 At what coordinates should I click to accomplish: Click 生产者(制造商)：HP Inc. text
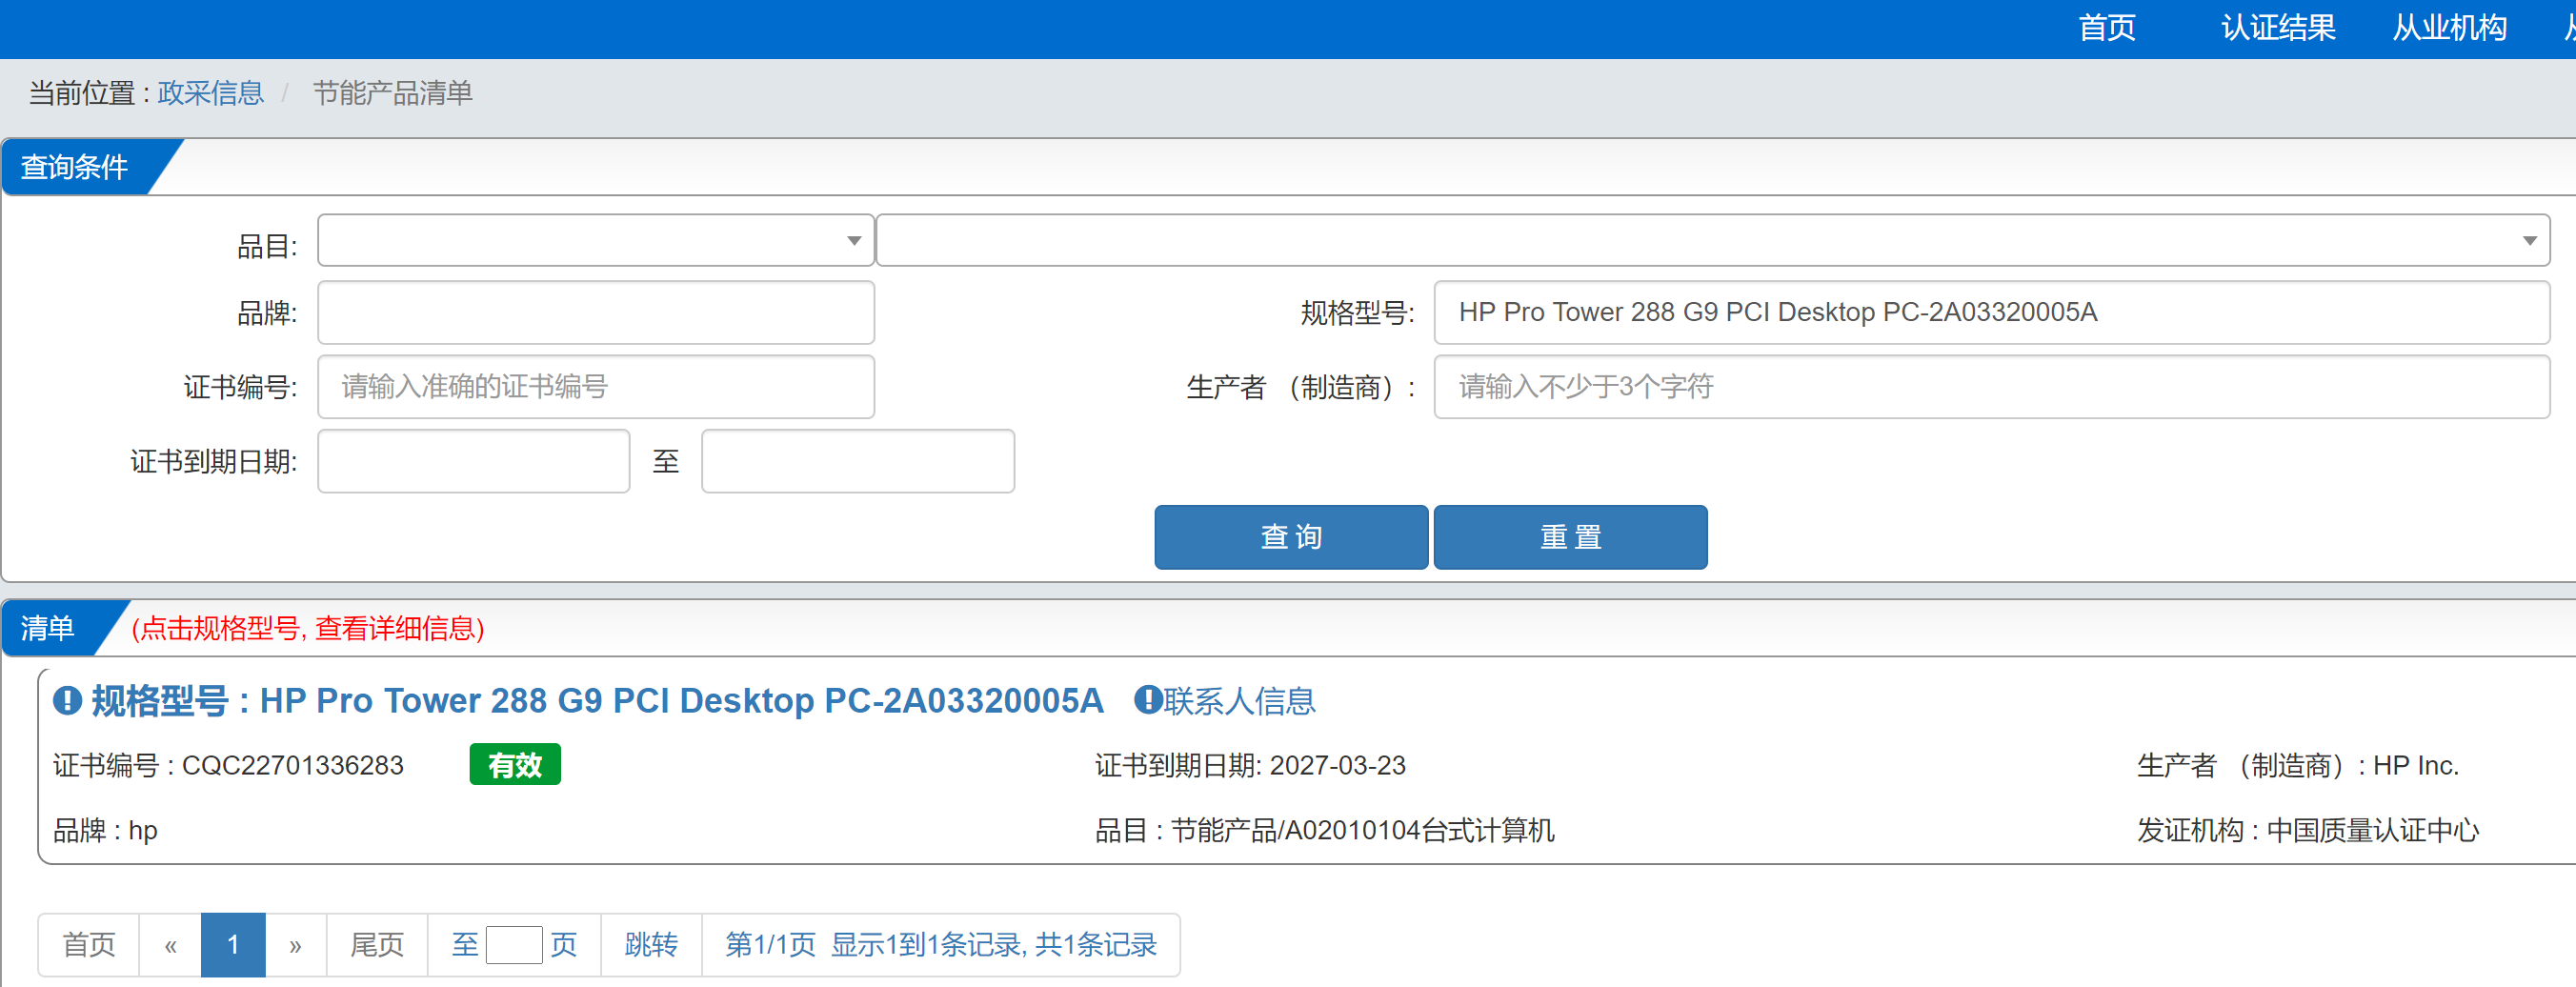point(2297,765)
